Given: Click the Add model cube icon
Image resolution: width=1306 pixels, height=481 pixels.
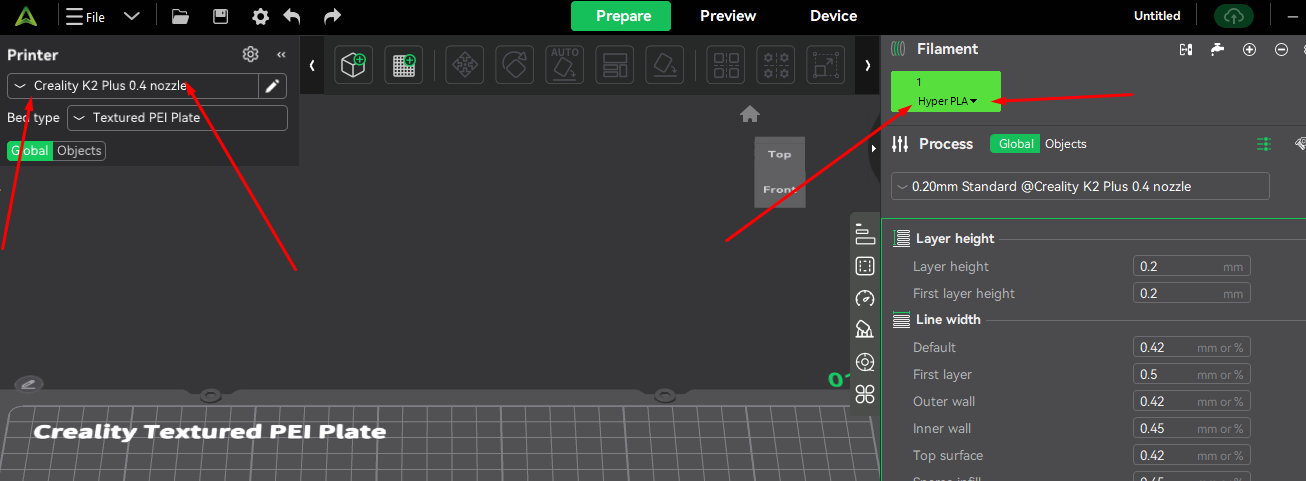Looking at the screenshot, I should (x=353, y=65).
